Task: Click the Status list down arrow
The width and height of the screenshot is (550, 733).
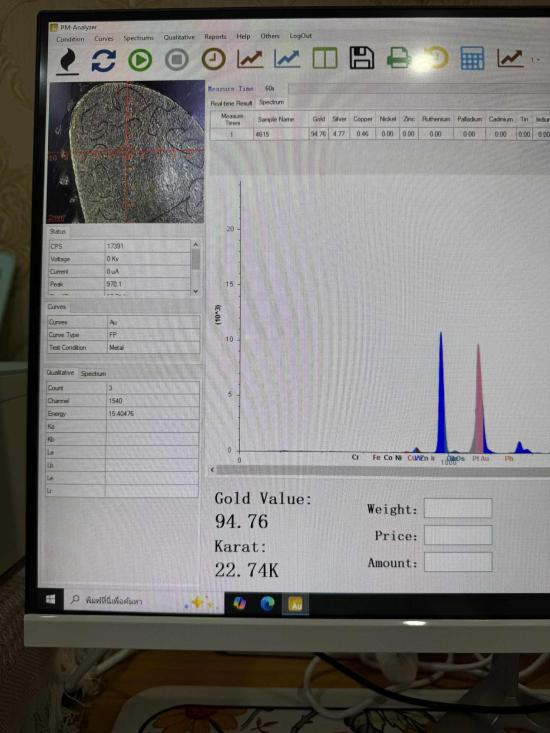Action: [196, 291]
